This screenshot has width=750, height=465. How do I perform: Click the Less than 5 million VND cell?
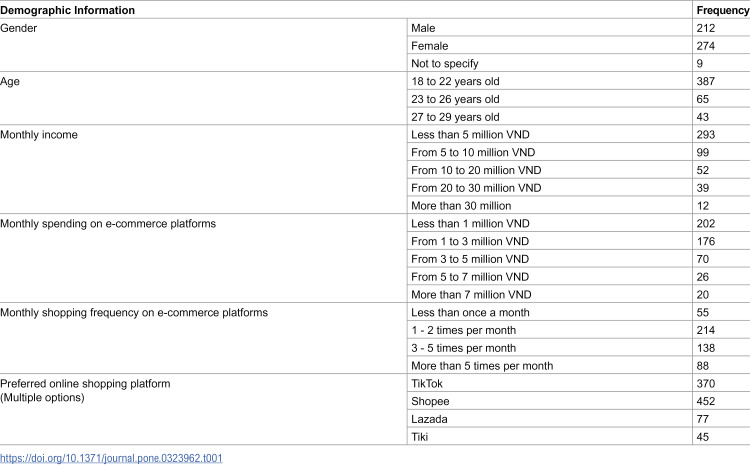[x=470, y=134]
